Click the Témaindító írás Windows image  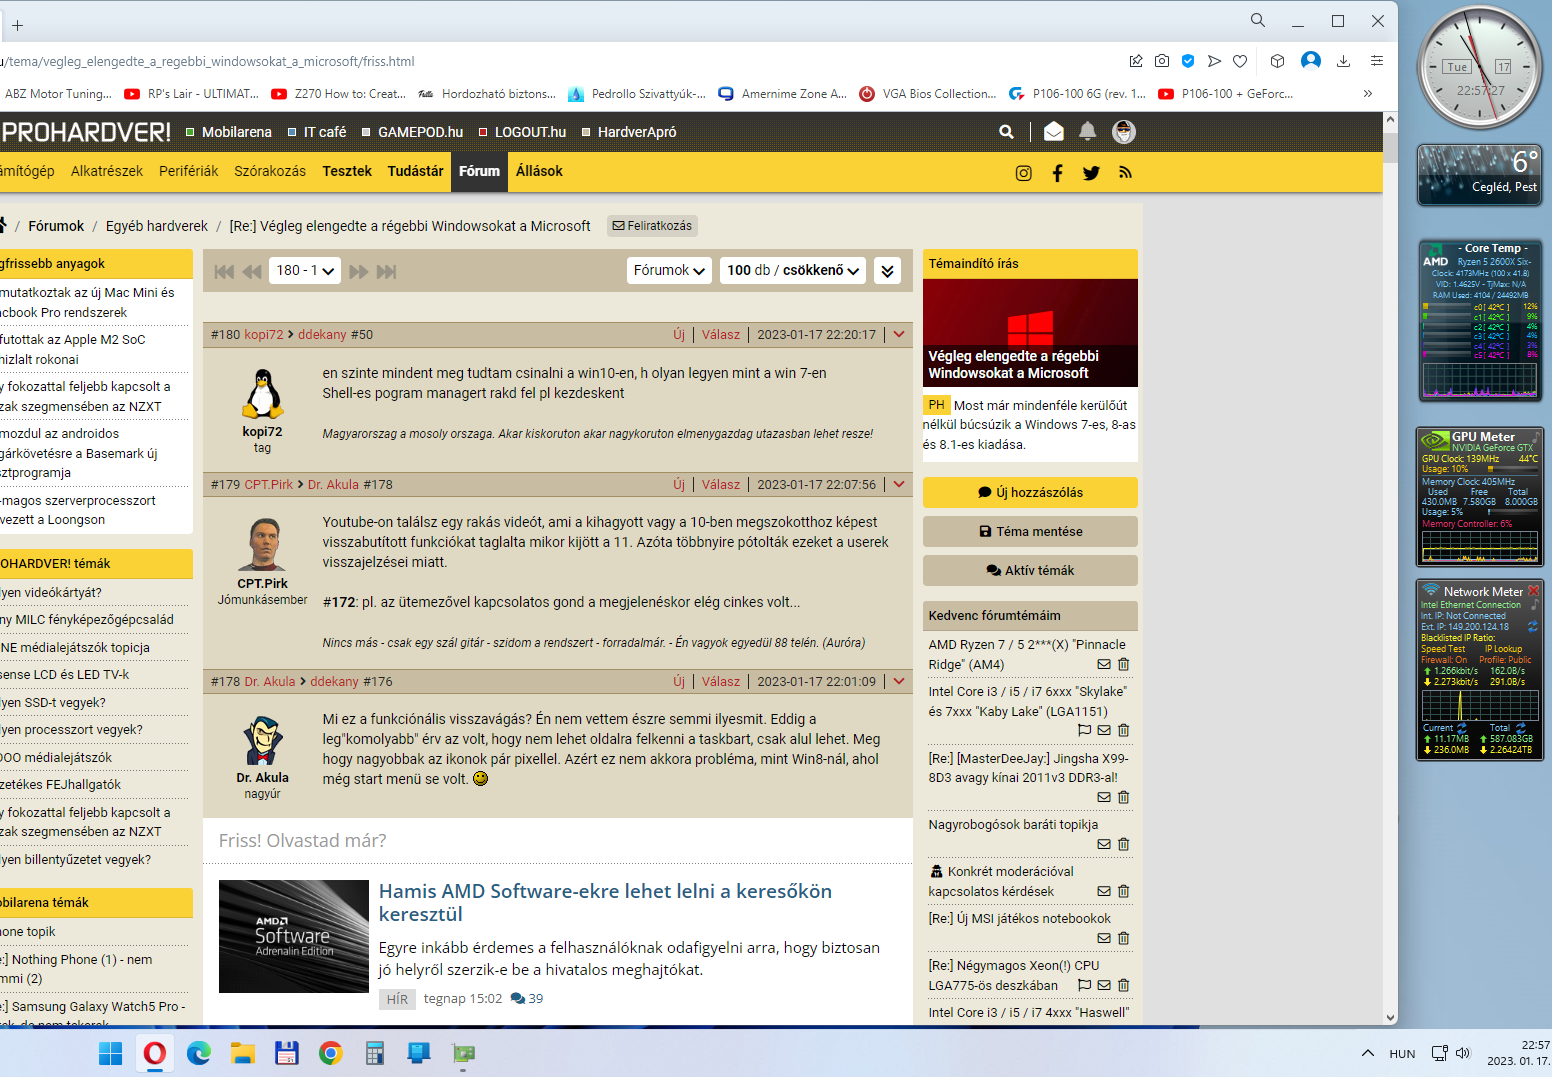click(1030, 333)
